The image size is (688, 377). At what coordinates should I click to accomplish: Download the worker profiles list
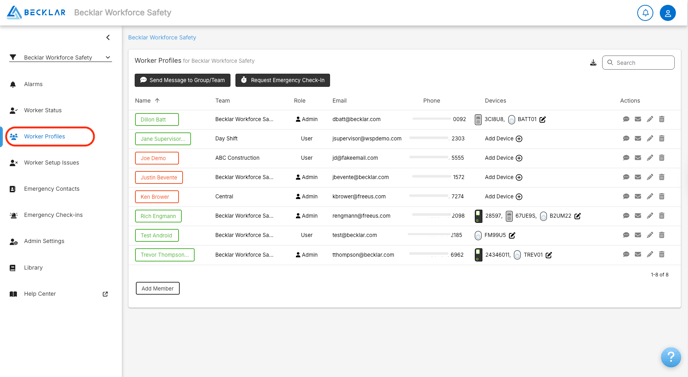pyautogui.click(x=593, y=63)
